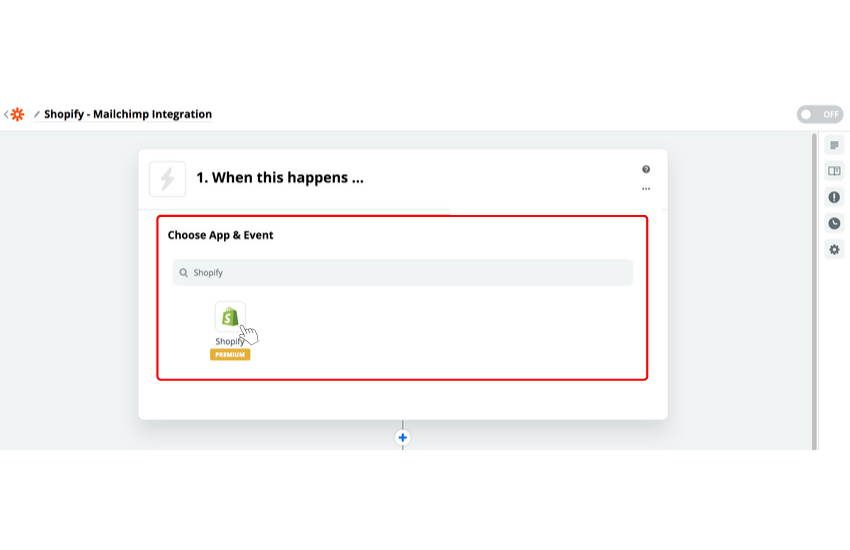850x550 pixels.
Task: Focus the Shopify app search field
Action: (403, 273)
